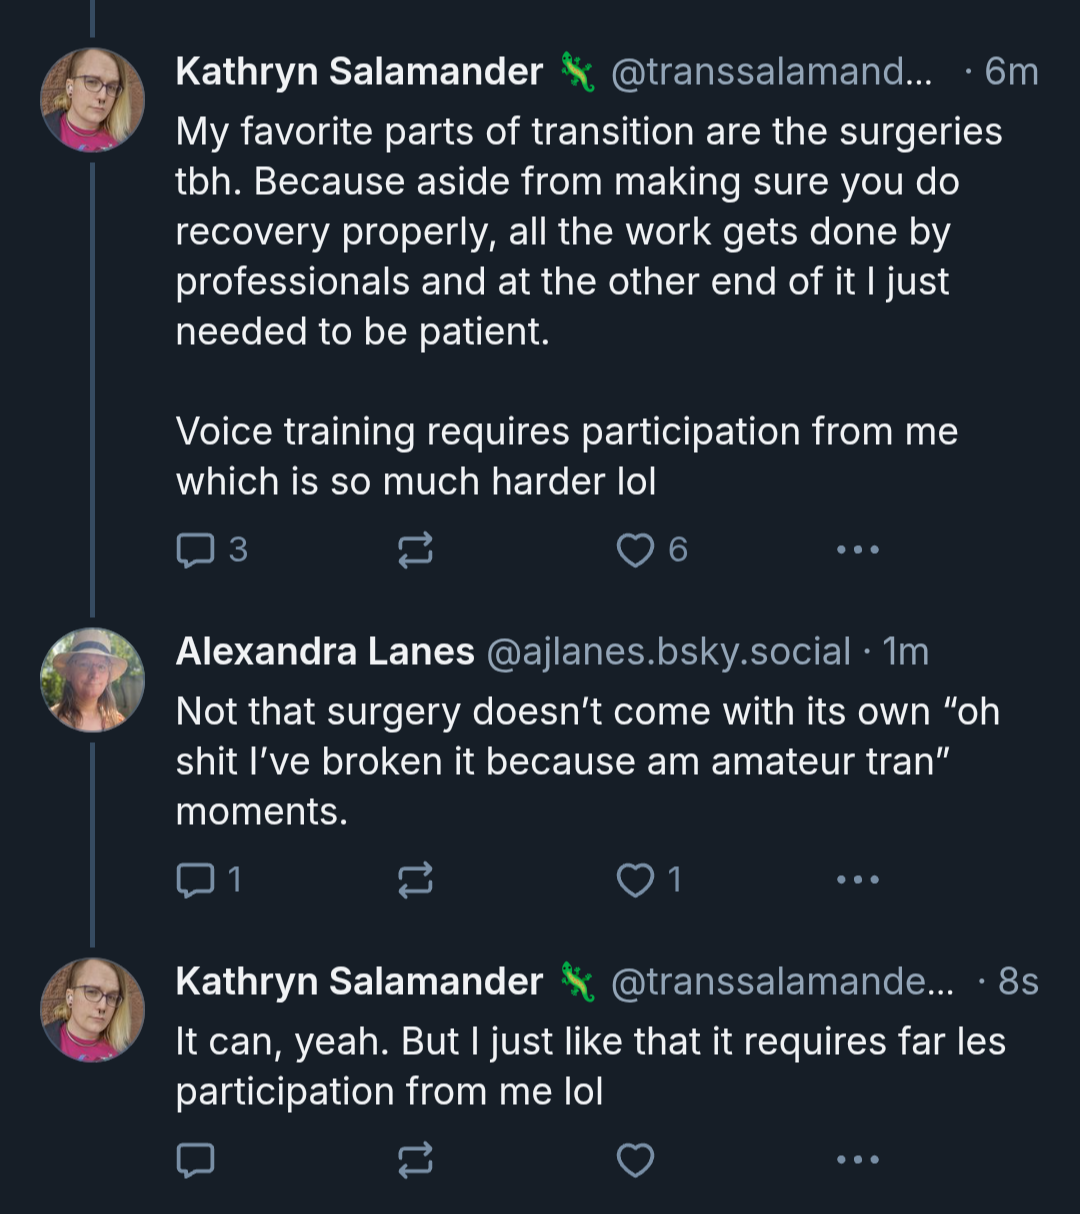1080x1214 pixels.
Task: Open Kathryn Salamander's avatar on the top post
Action: [x=92, y=100]
